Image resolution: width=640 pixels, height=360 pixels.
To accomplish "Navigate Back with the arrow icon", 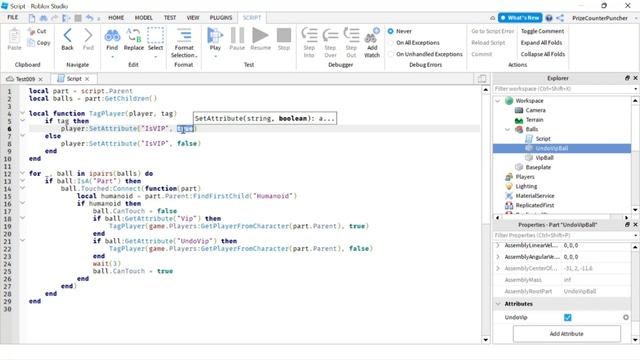I will coord(67,36).
